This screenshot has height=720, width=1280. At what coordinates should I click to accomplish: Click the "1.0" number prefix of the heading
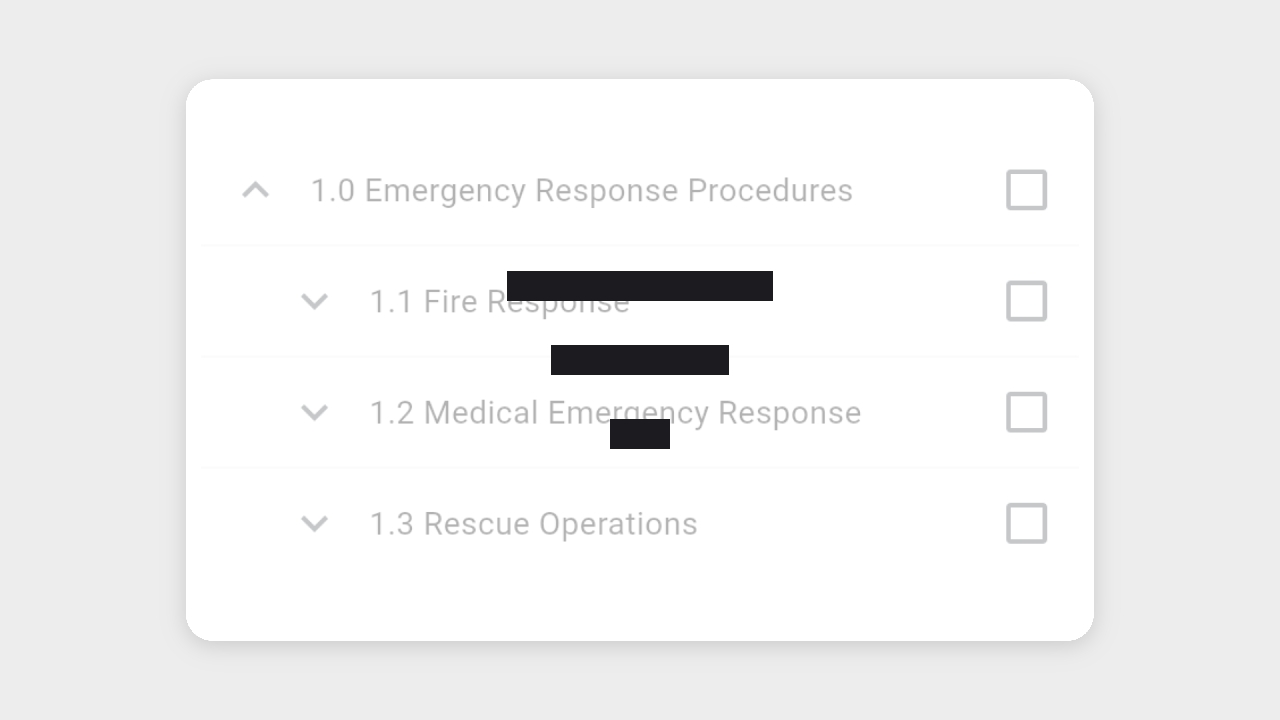(x=332, y=190)
